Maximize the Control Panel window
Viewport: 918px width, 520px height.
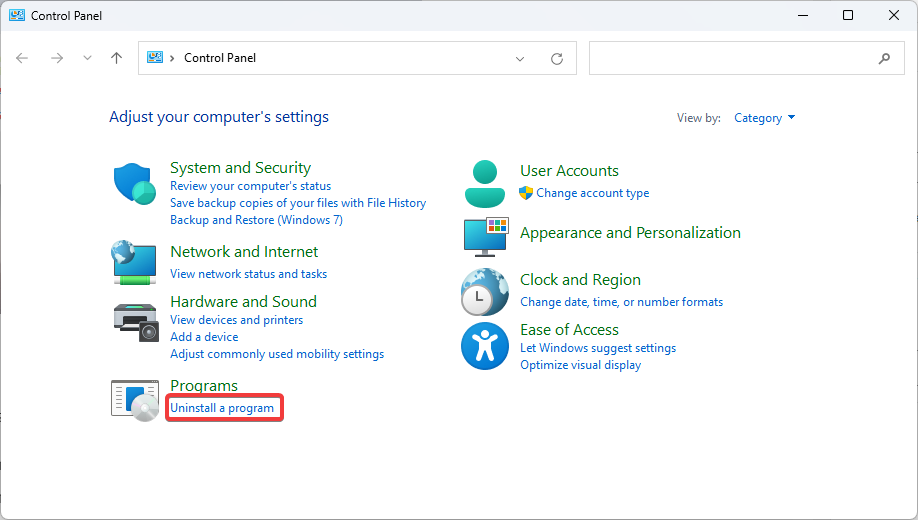[x=848, y=15]
